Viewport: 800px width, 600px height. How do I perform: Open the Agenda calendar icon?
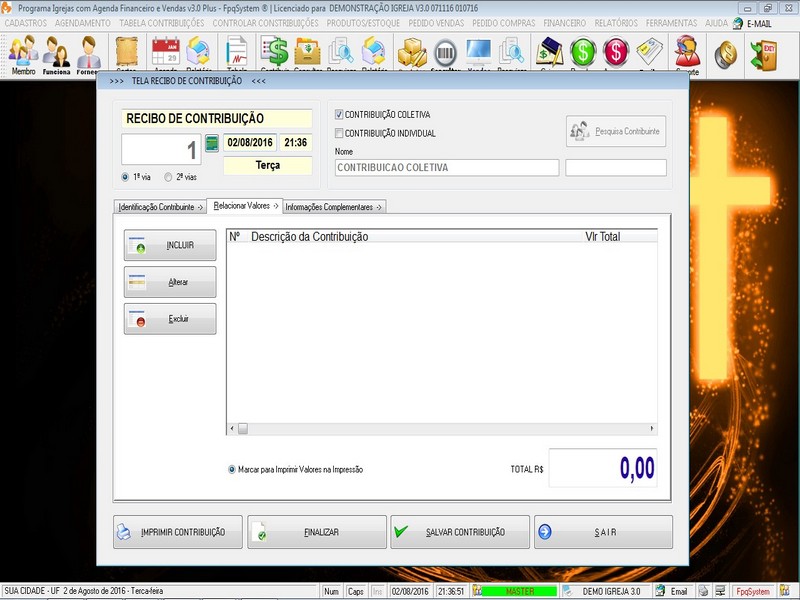[165, 53]
